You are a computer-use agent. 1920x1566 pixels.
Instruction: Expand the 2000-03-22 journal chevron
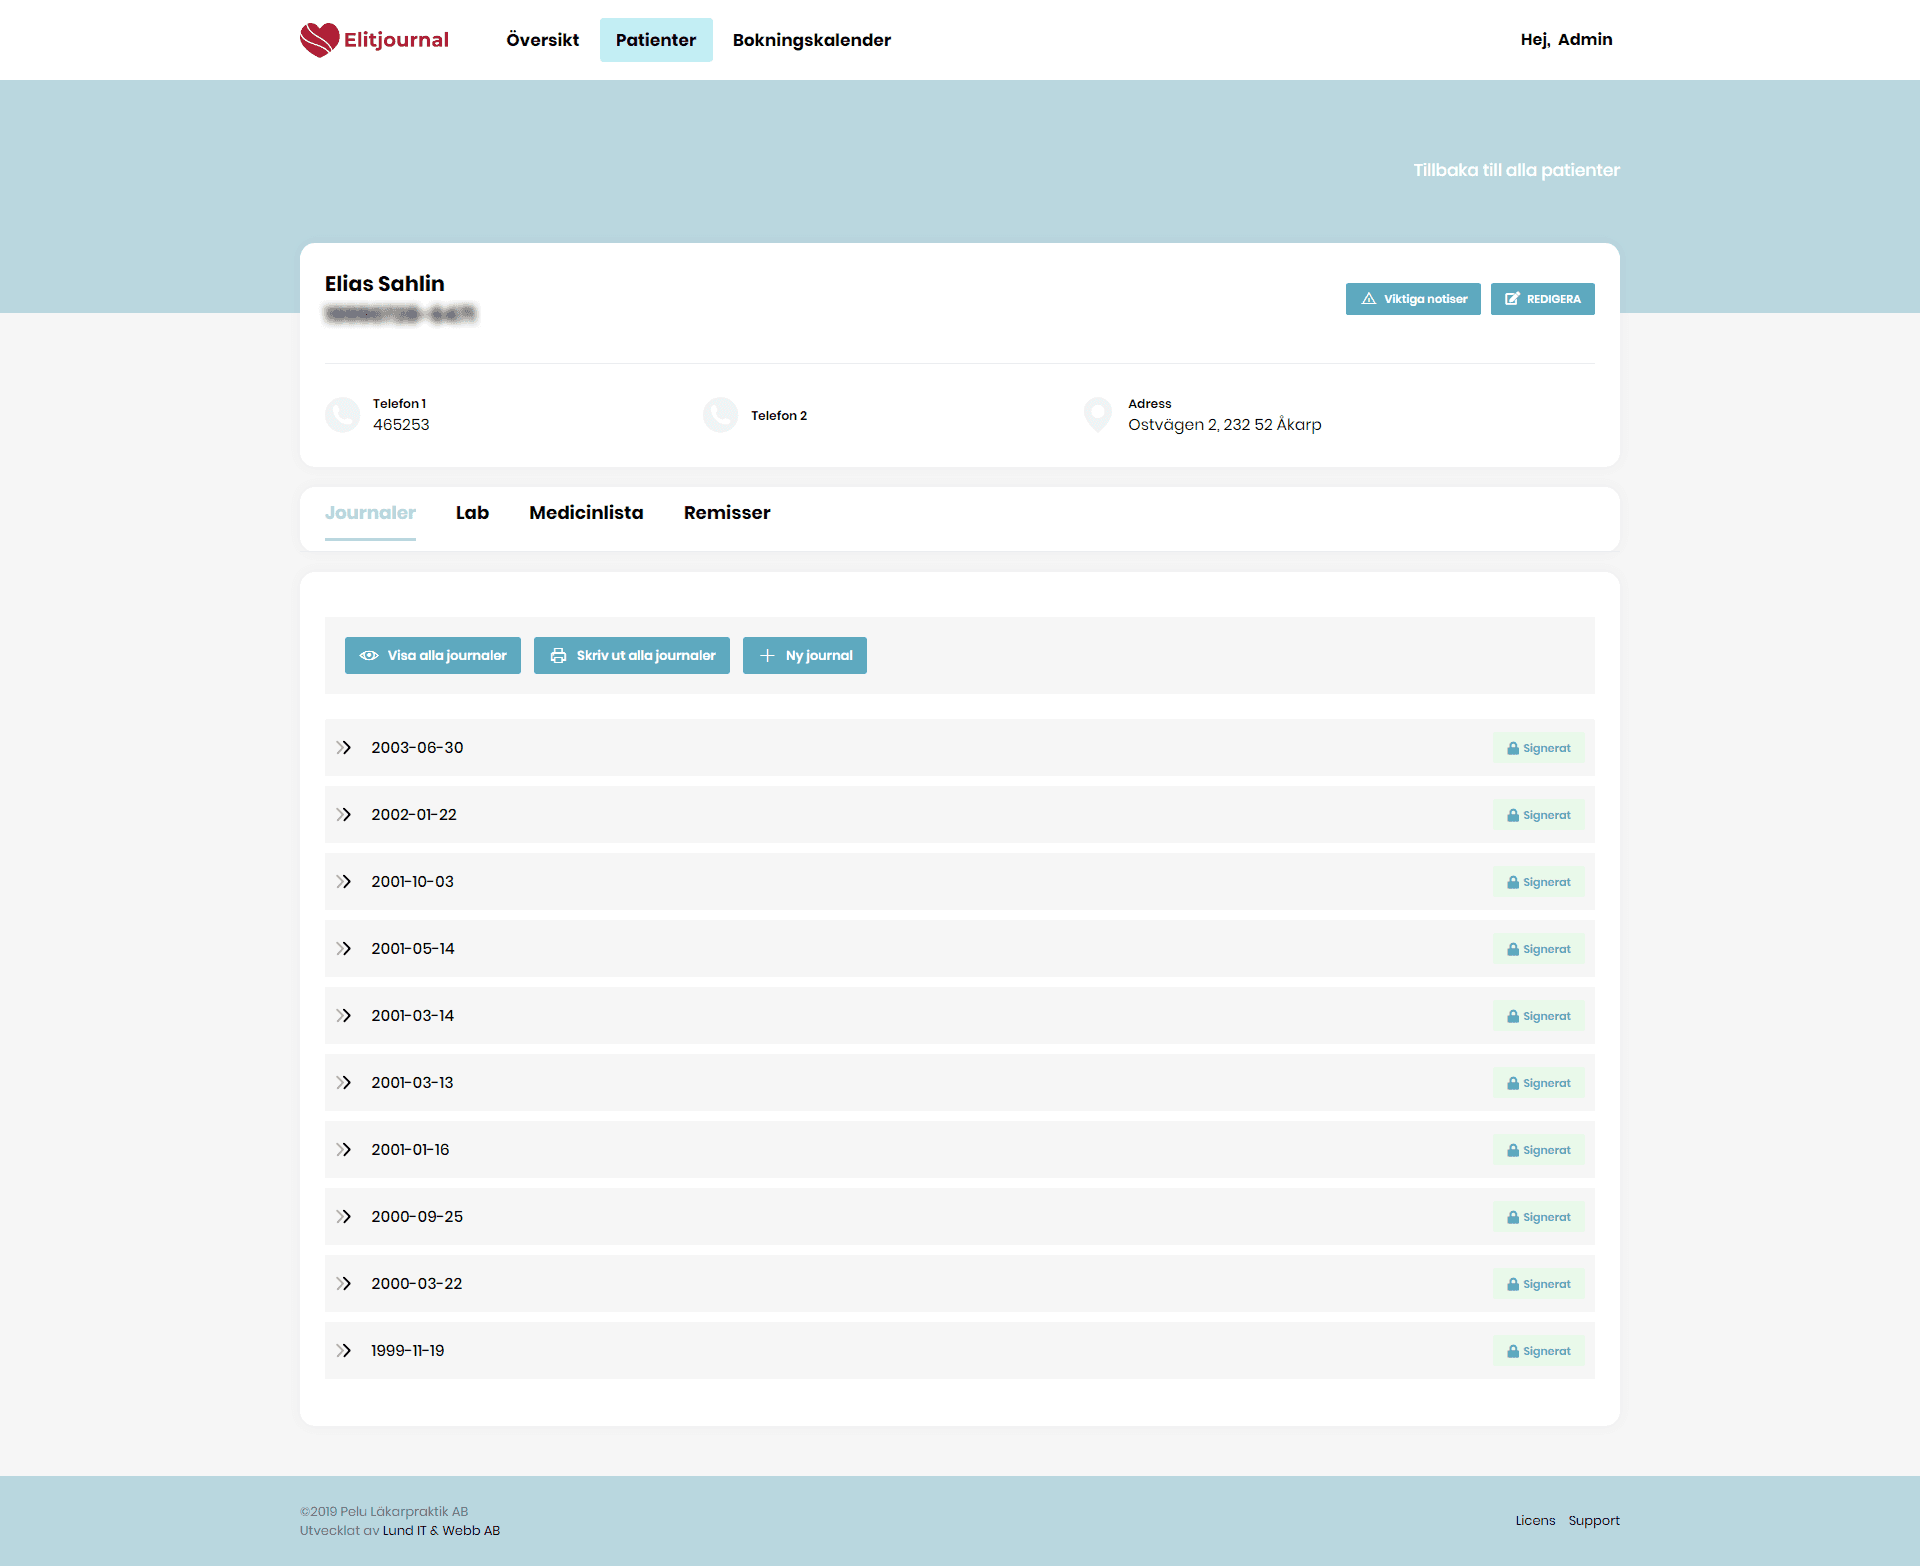pos(344,1284)
